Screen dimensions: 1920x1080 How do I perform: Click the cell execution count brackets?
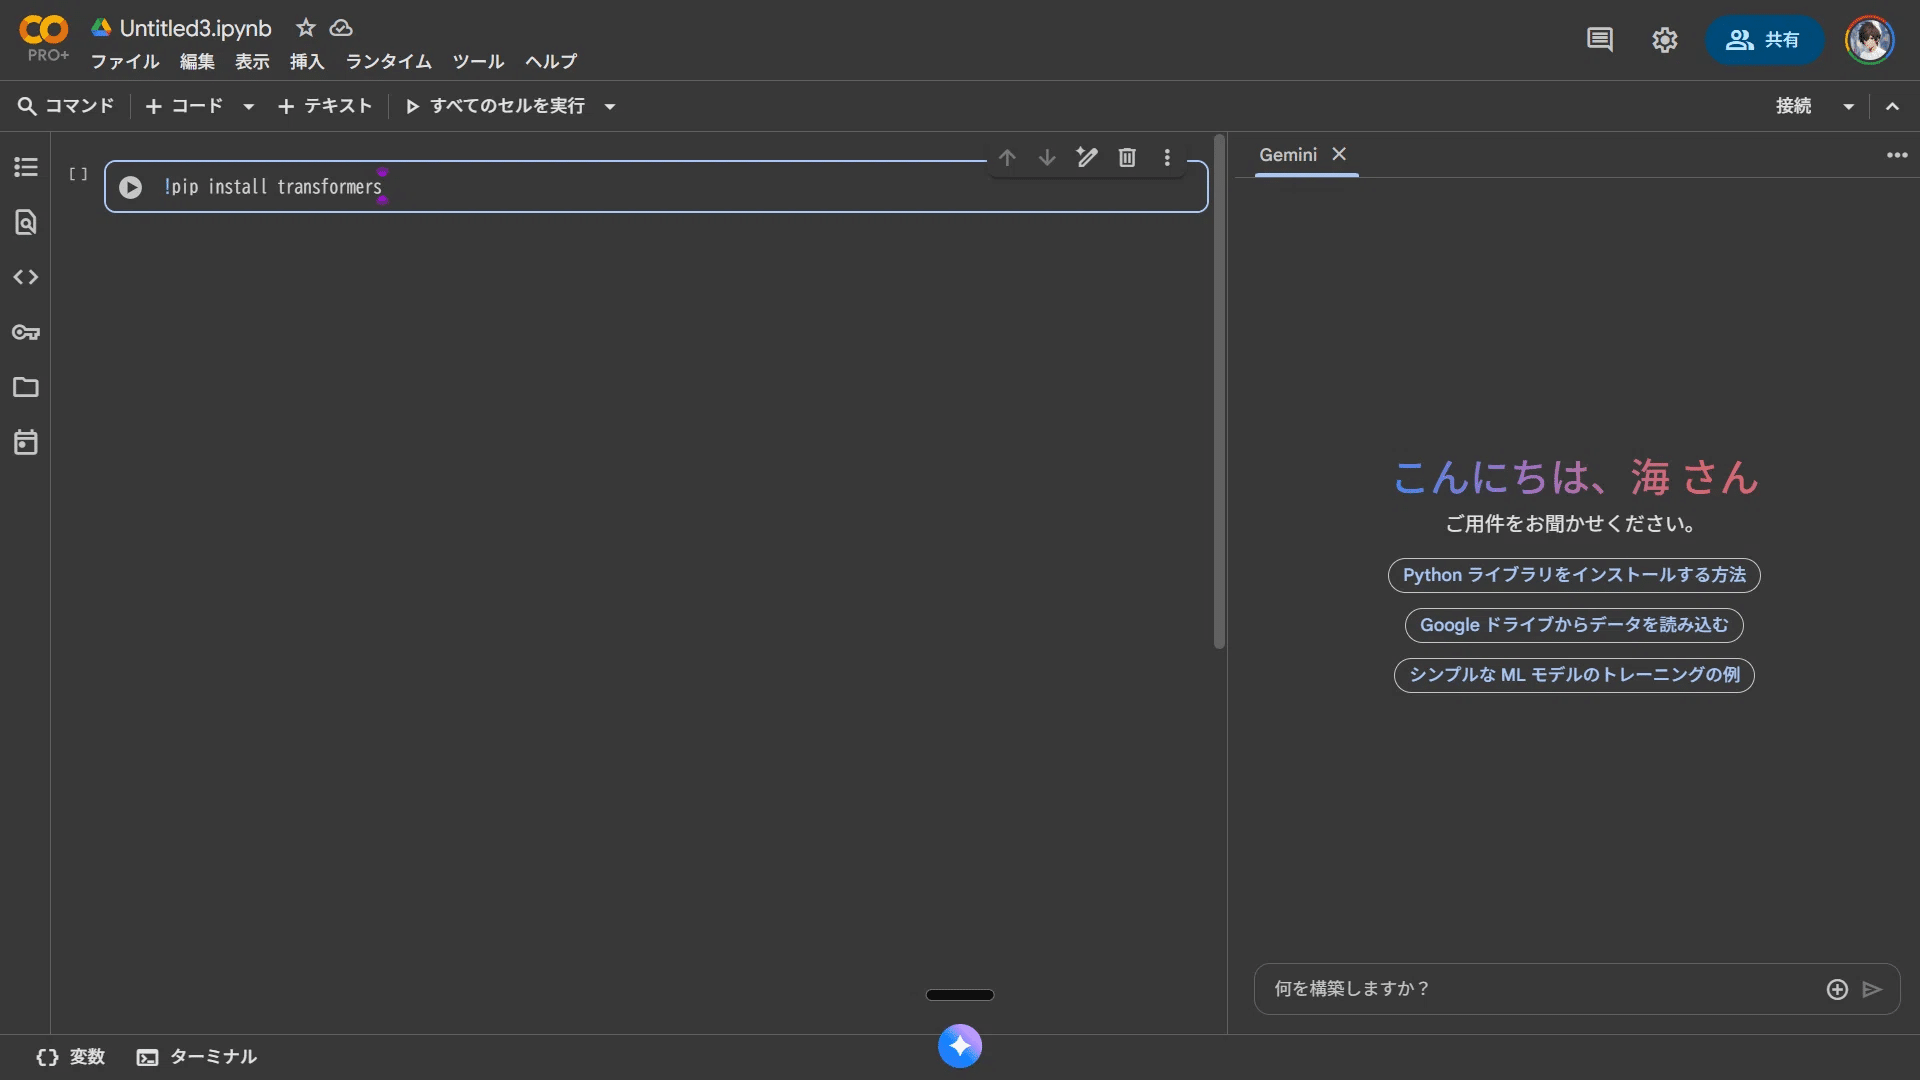[78, 174]
